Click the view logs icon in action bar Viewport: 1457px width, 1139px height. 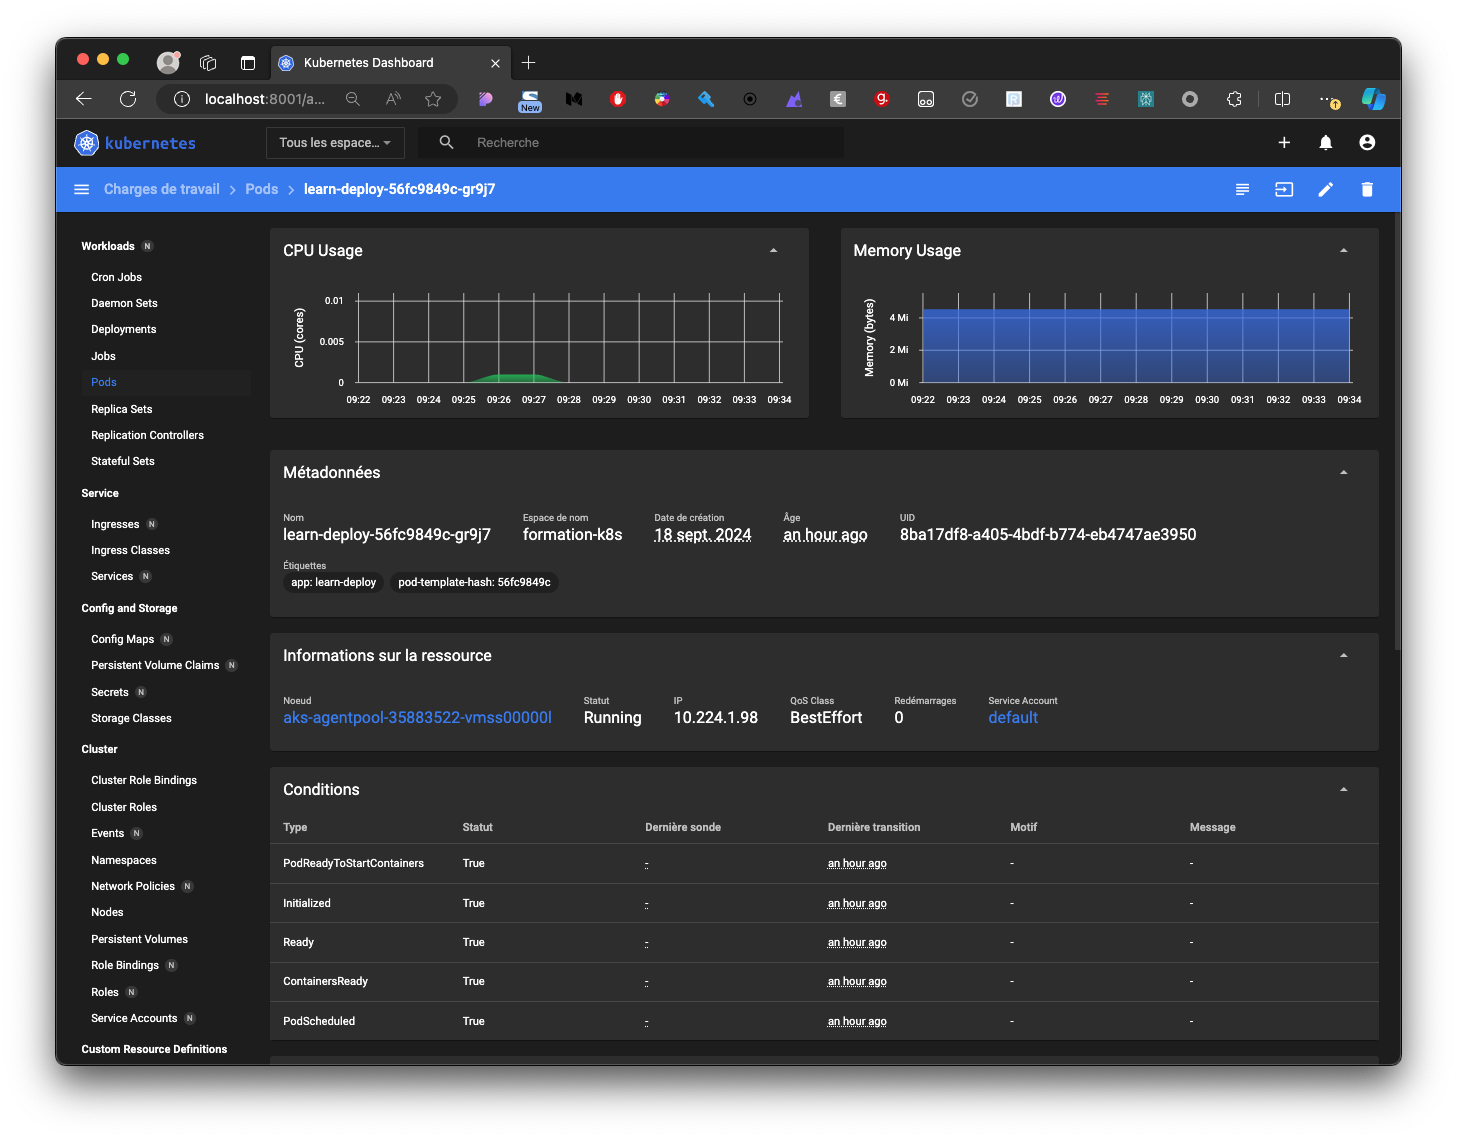(1242, 190)
